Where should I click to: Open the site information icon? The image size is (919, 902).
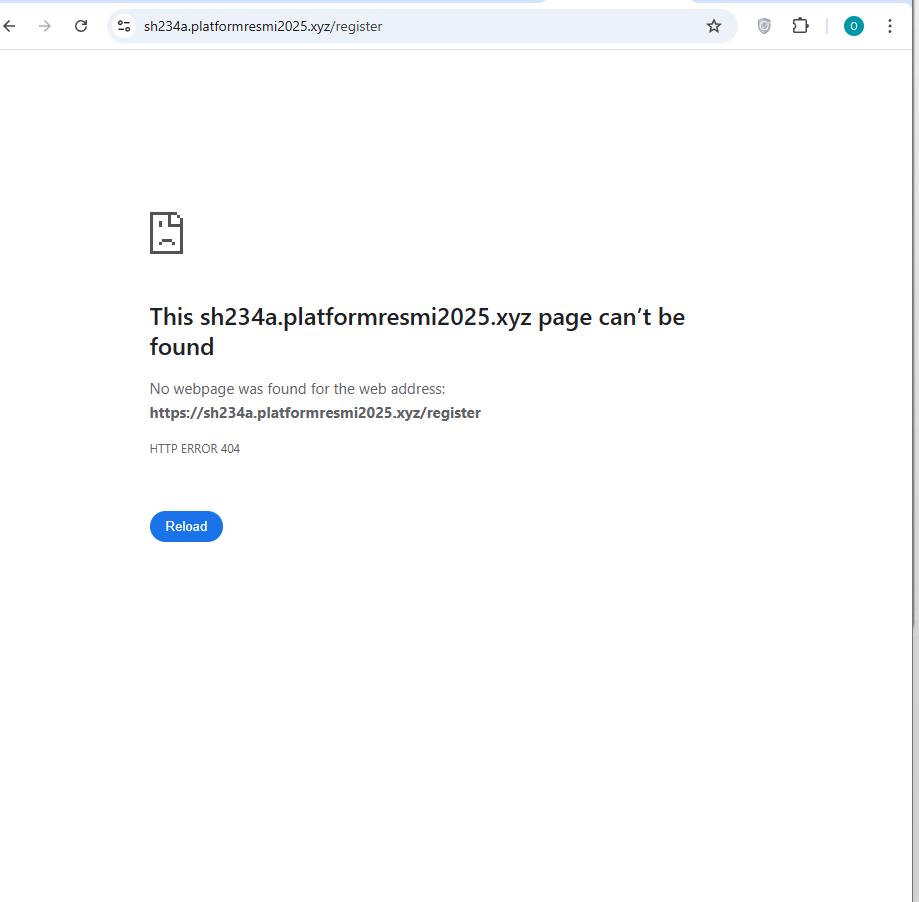tap(124, 26)
